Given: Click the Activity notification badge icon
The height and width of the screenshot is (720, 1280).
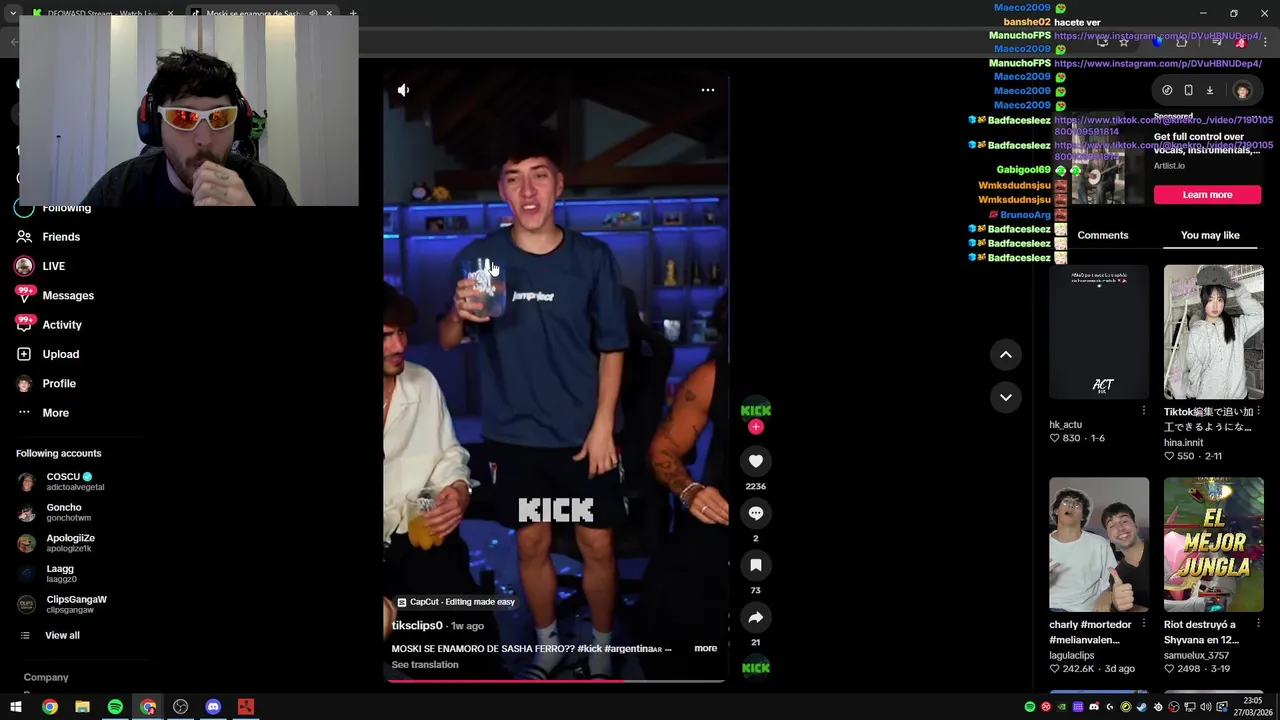Looking at the screenshot, I should 25,323.
